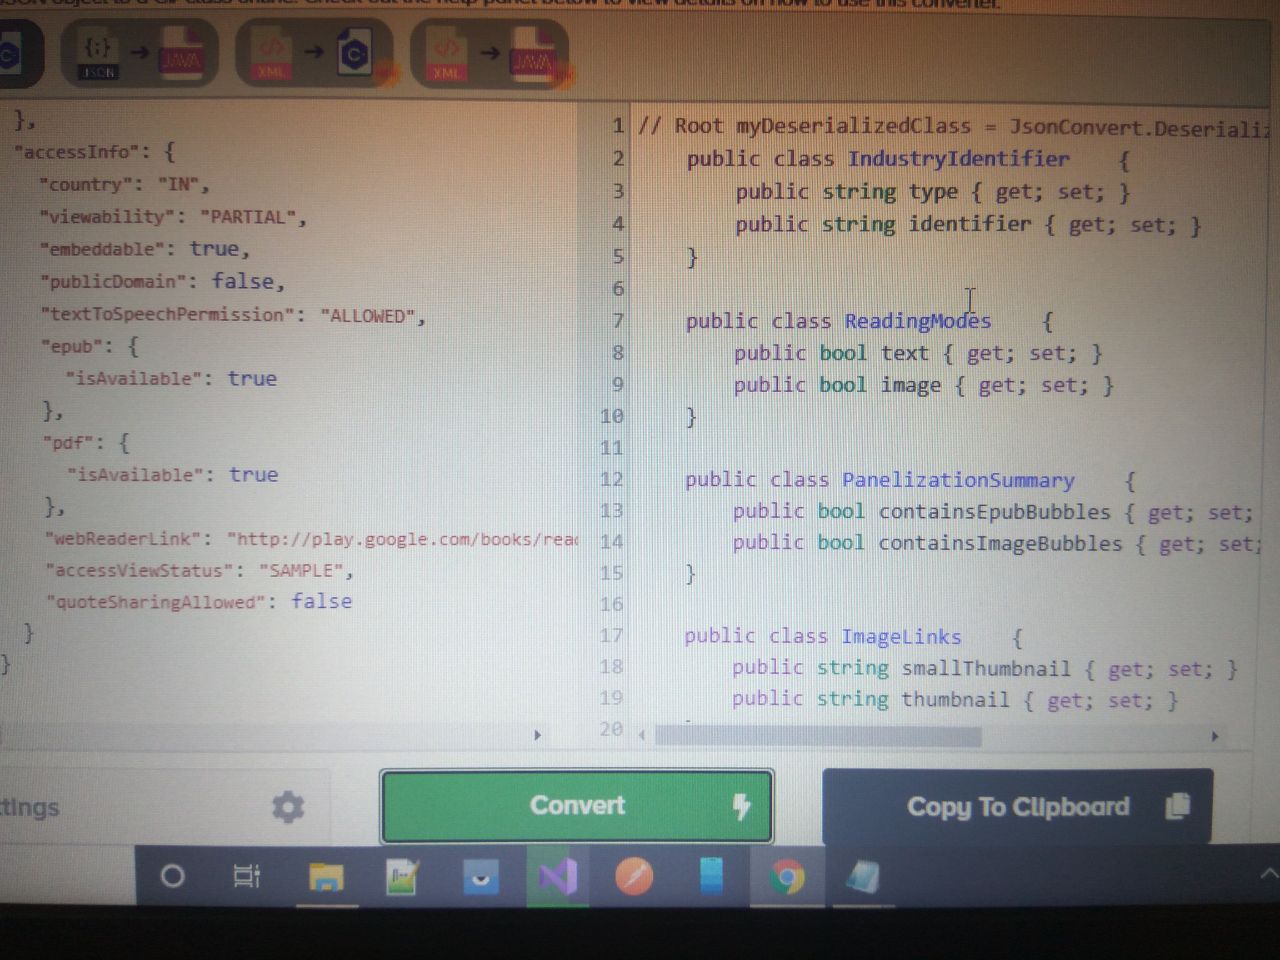Switch to Visual Studio on taskbar

(x=557, y=877)
